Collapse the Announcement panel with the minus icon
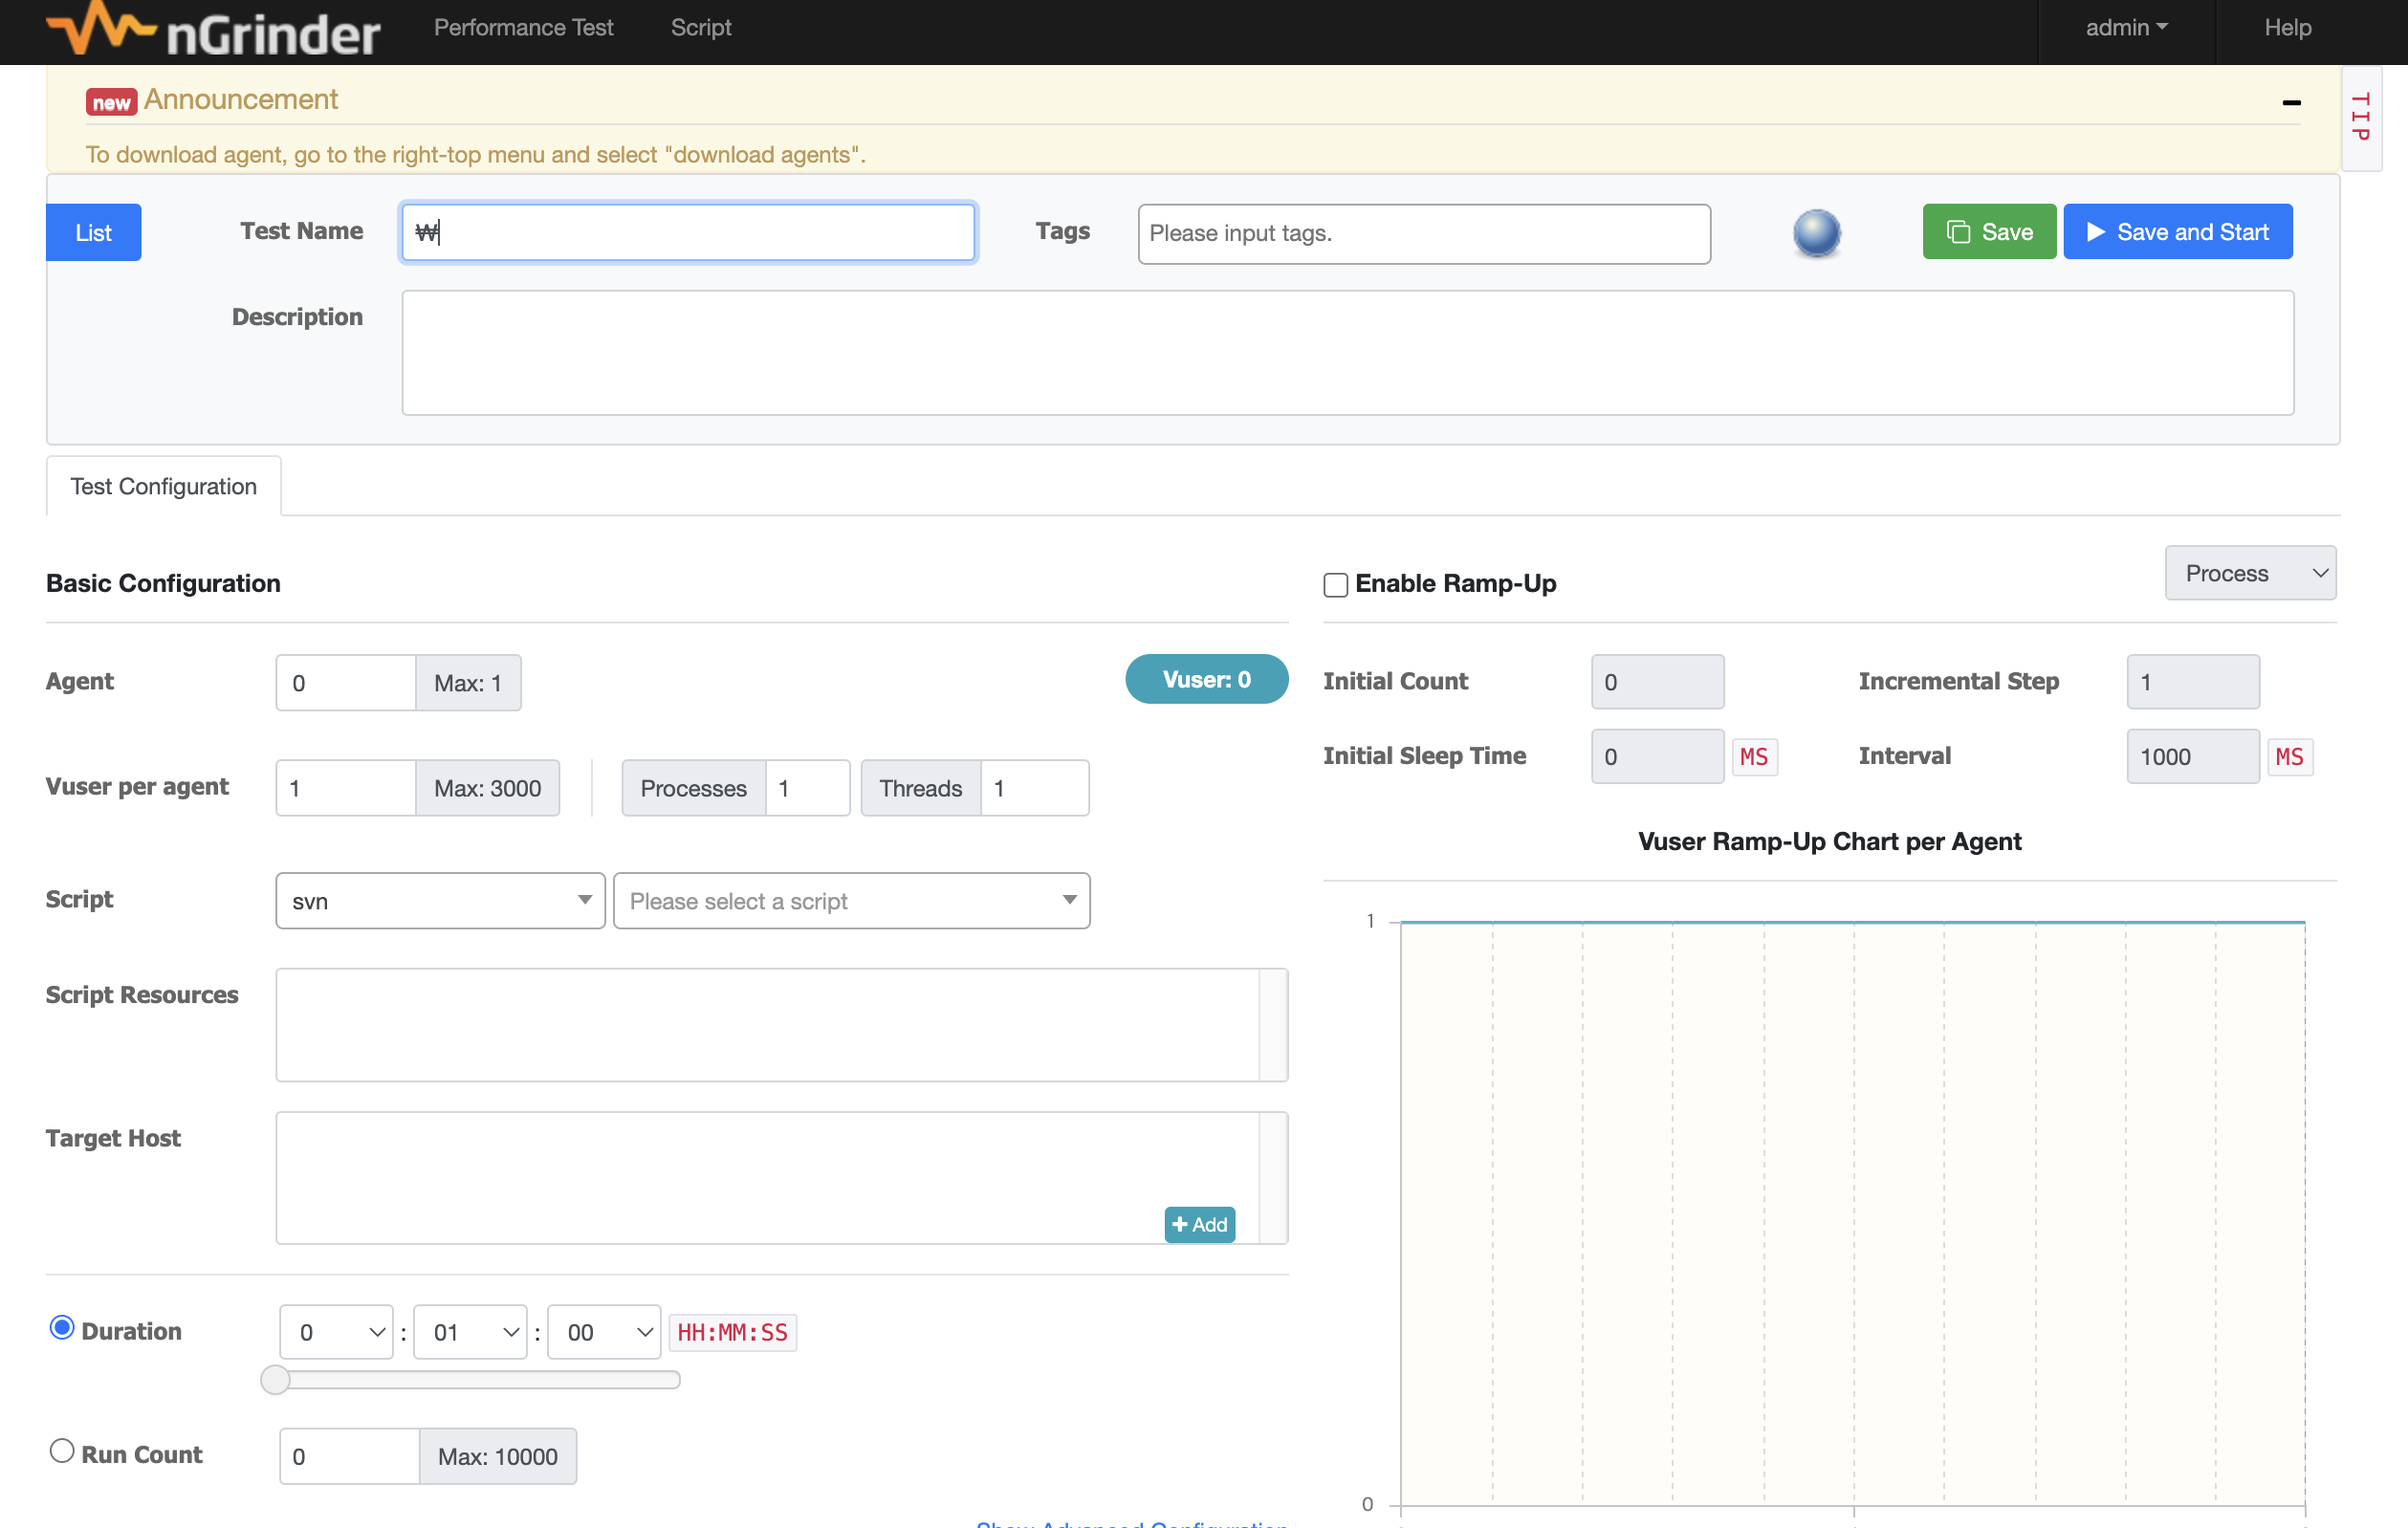 click(x=2290, y=103)
